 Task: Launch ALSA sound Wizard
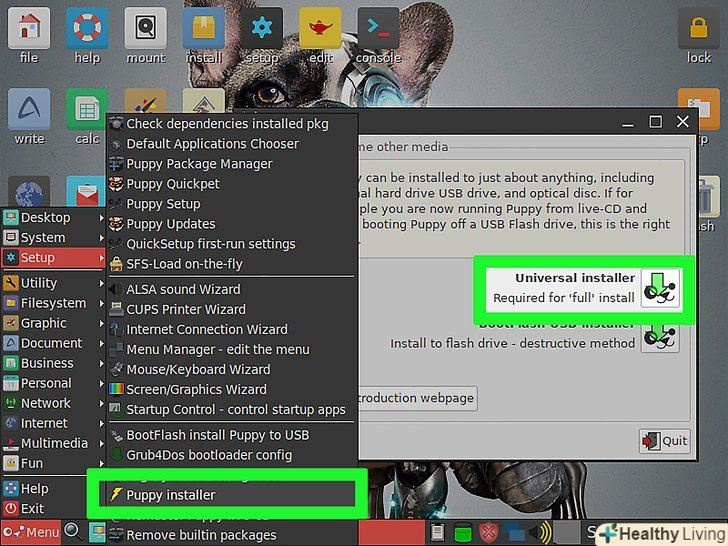pyautogui.click(x=231, y=289)
